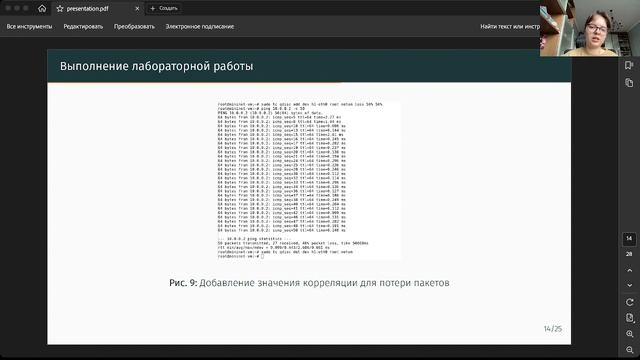Zoom in with the magnifier plus icon

629,334
